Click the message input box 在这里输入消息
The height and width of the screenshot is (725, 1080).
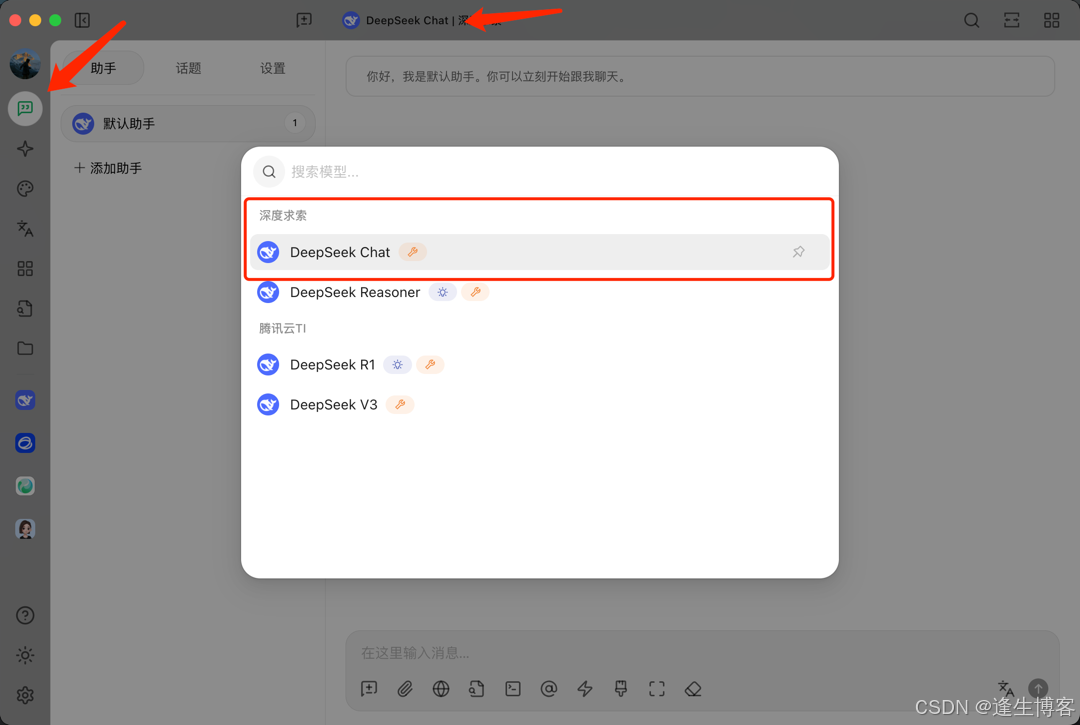[701, 652]
